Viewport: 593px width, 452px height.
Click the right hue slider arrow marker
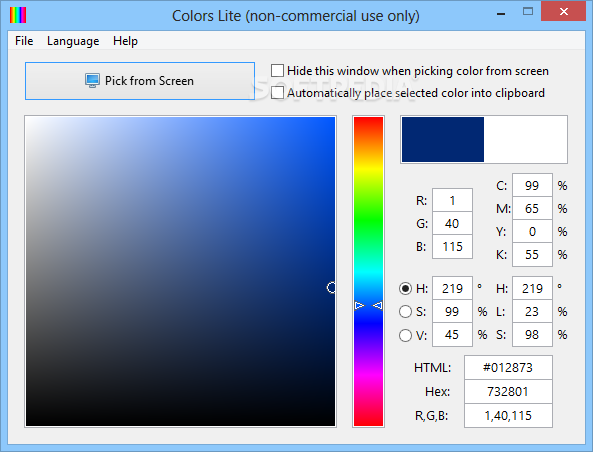click(x=377, y=305)
